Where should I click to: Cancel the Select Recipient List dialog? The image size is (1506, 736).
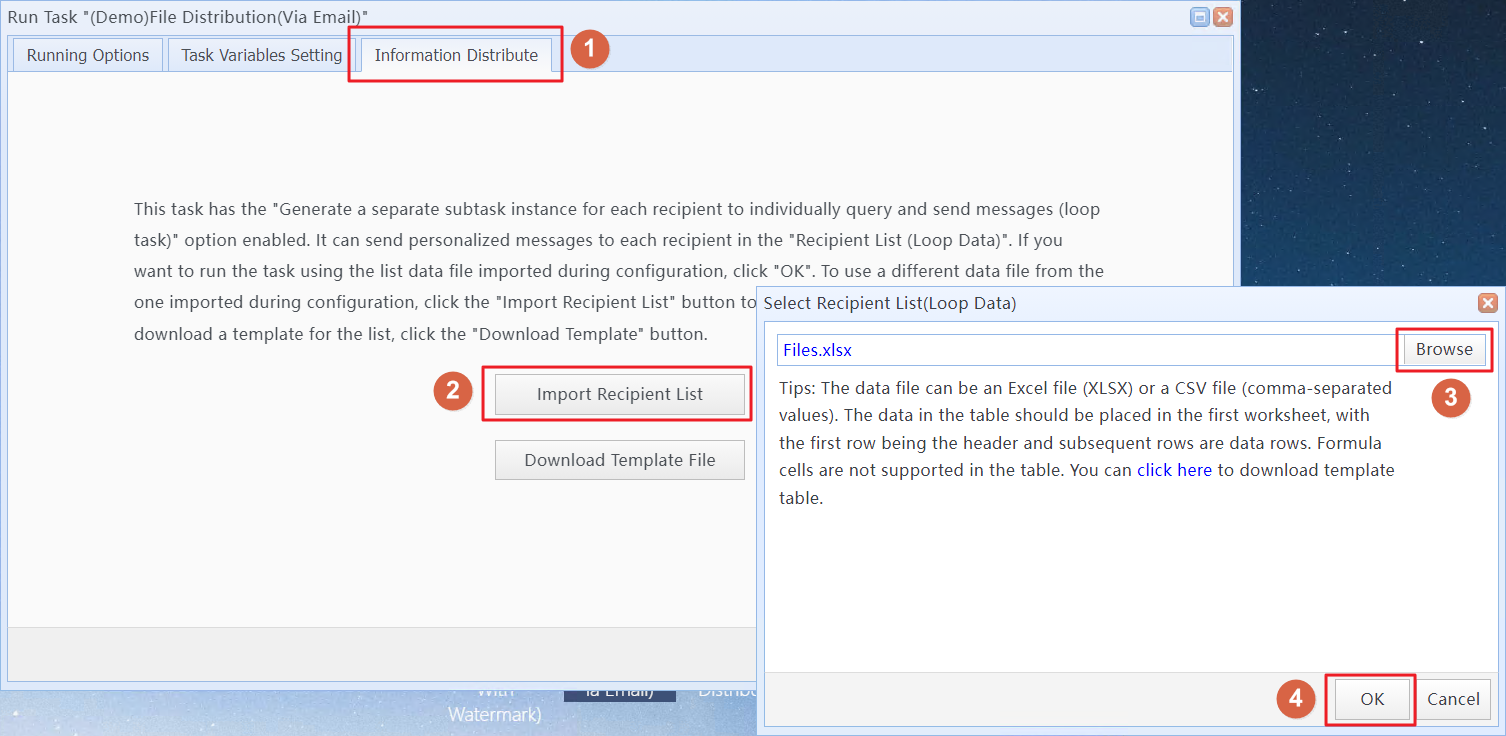pos(1453,699)
